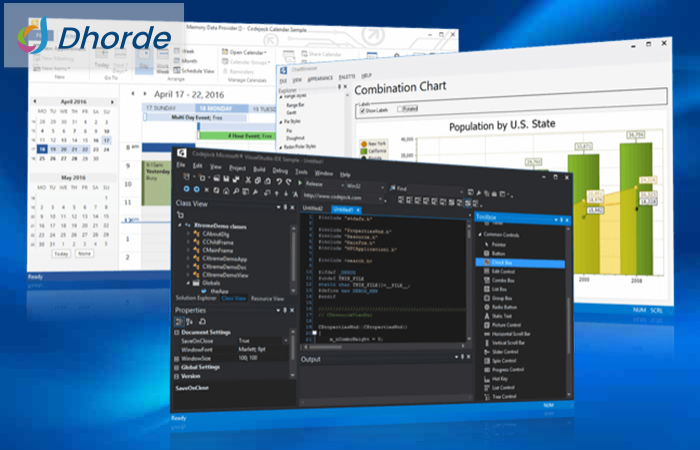
Task: Click the font 'A' icon in IDE toolbar
Action: pos(295,194)
